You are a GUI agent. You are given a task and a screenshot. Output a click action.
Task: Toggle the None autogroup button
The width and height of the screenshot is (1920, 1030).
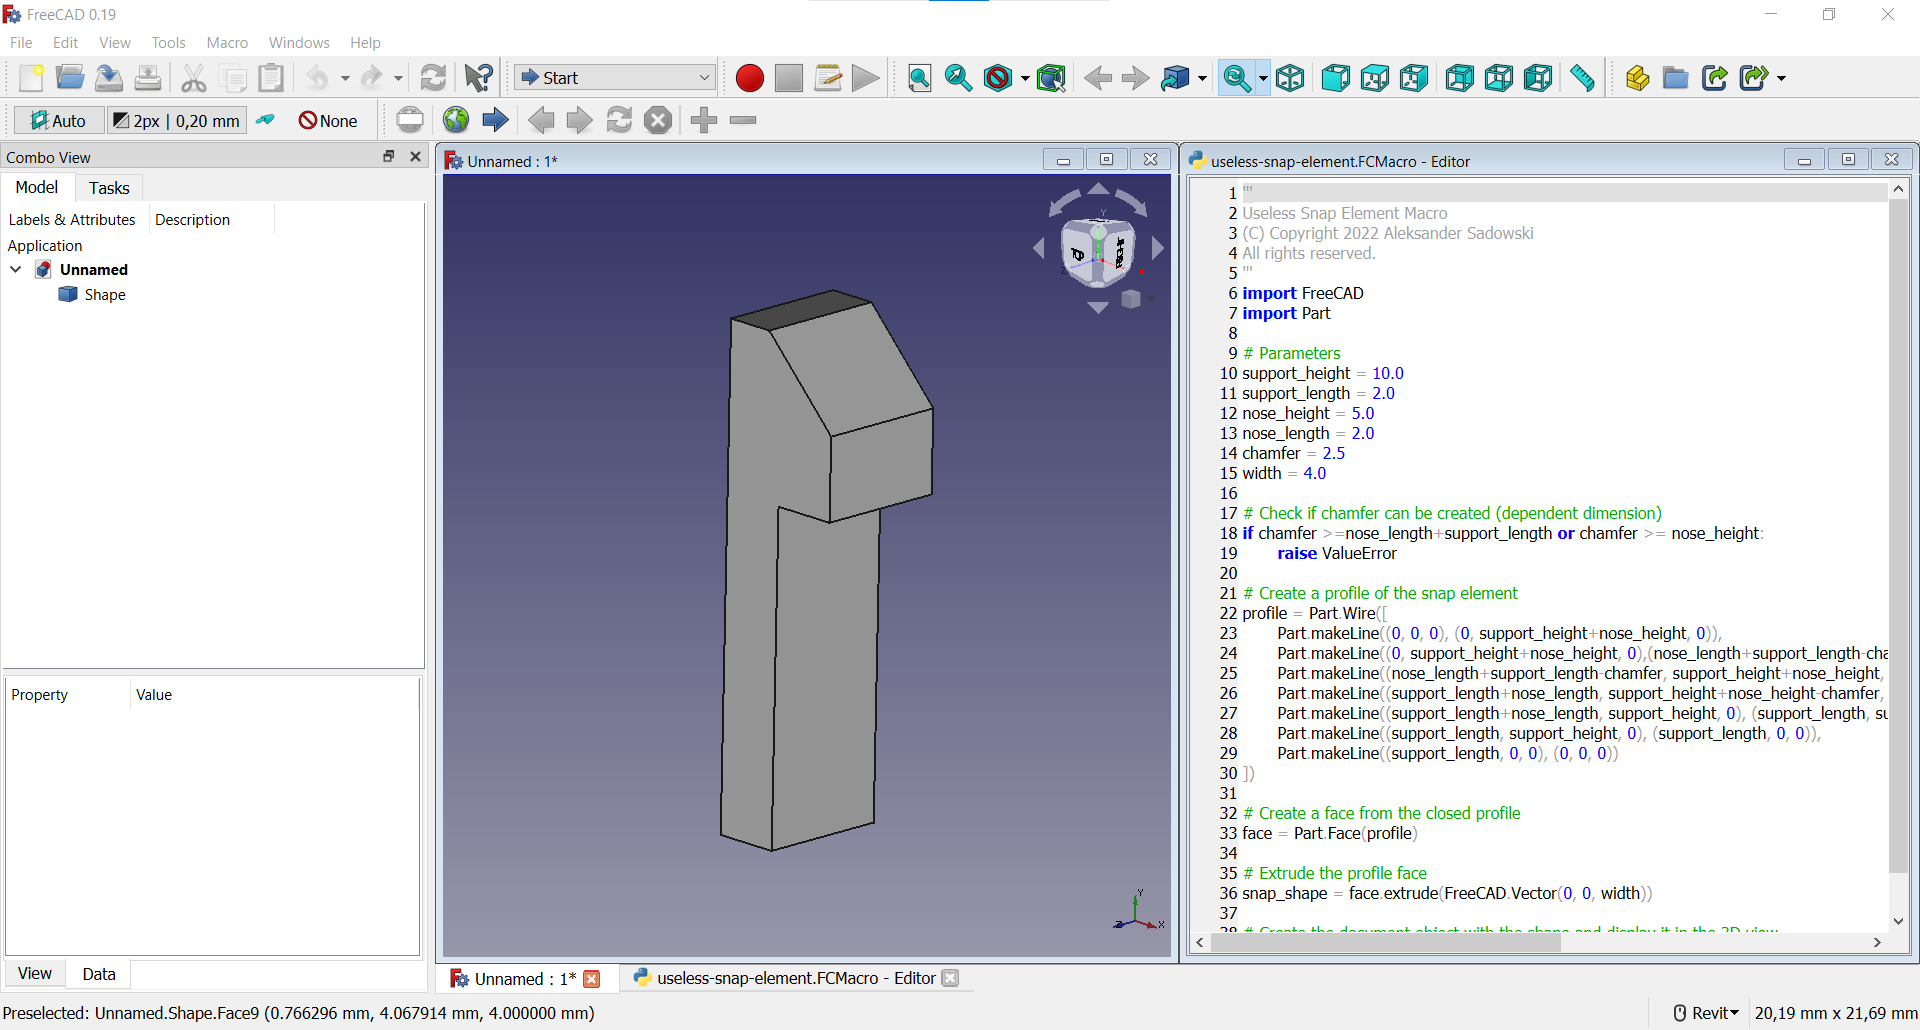tap(328, 121)
